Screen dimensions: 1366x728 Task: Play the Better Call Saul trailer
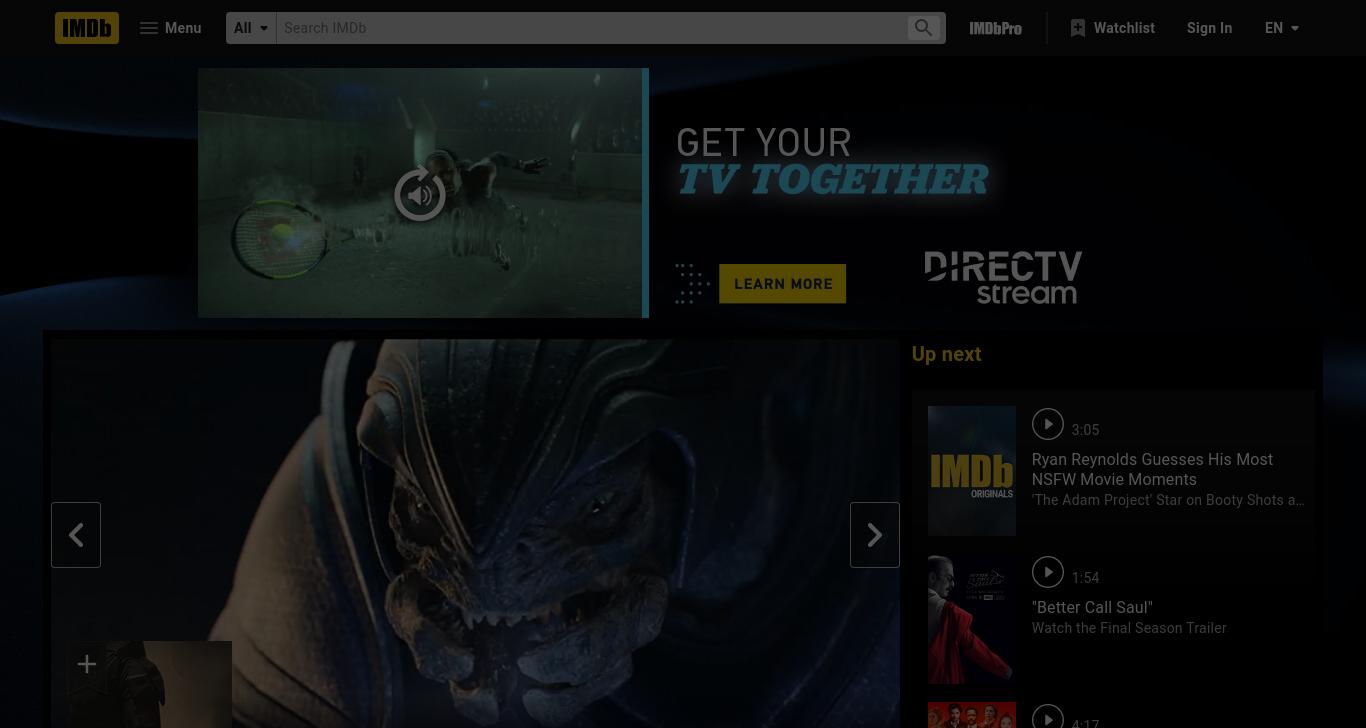click(x=1047, y=572)
